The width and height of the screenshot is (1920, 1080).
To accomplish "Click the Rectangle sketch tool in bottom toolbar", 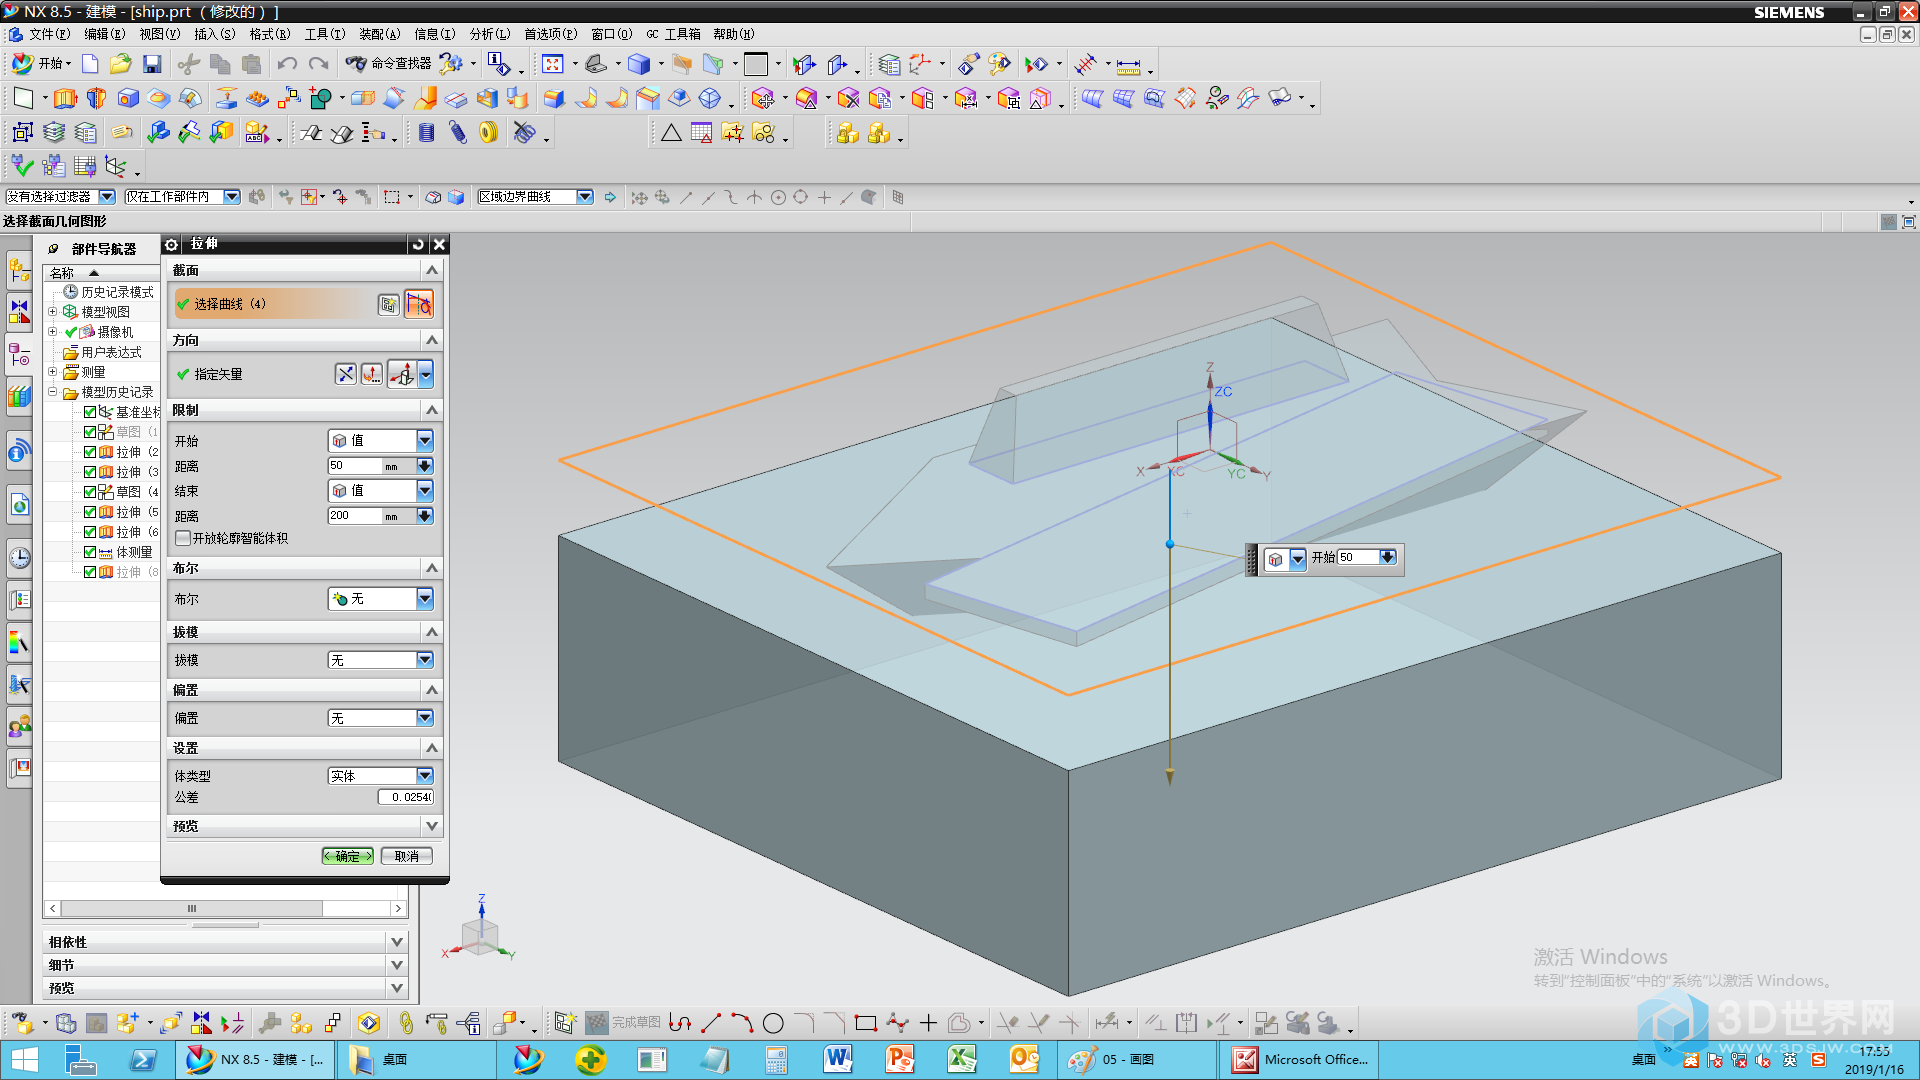I will click(x=866, y=1023).
